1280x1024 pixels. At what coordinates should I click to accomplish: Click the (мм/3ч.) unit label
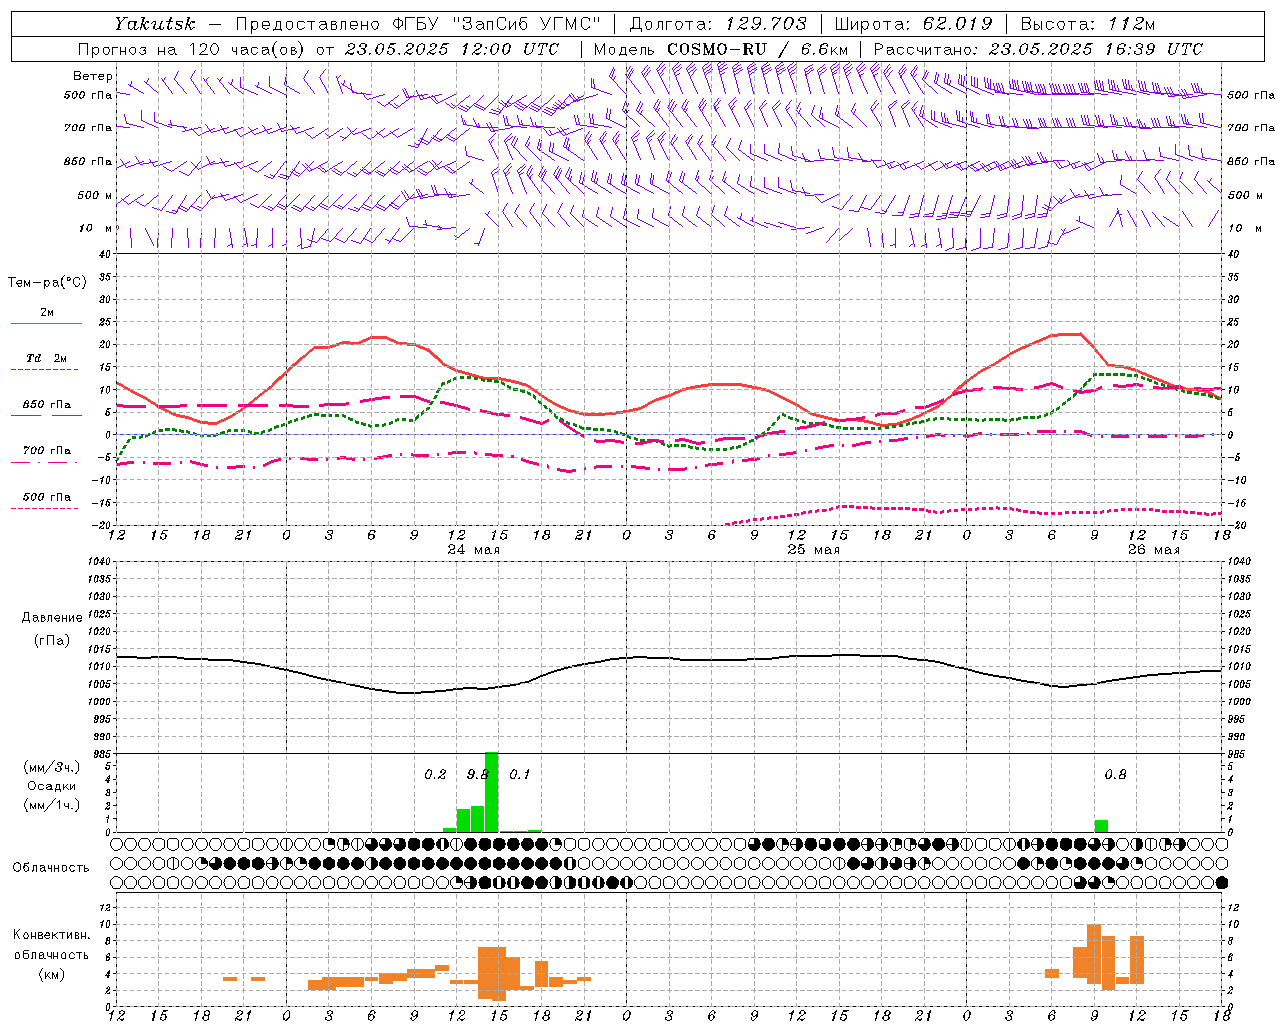pos(52,767)
